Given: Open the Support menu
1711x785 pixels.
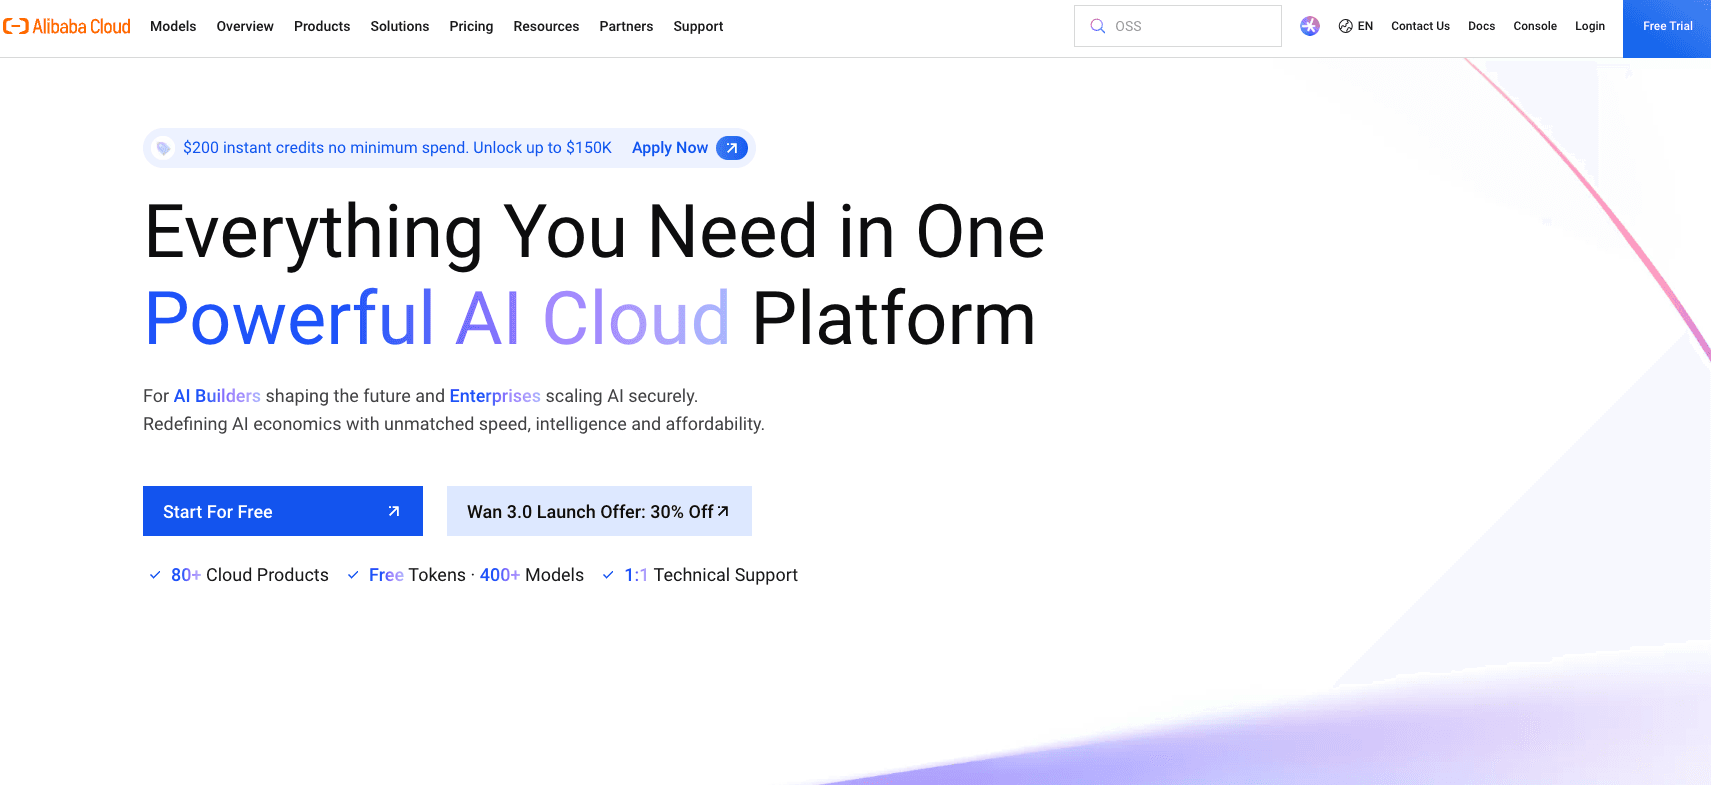Looking at the screenshot, I should (698, 26).
